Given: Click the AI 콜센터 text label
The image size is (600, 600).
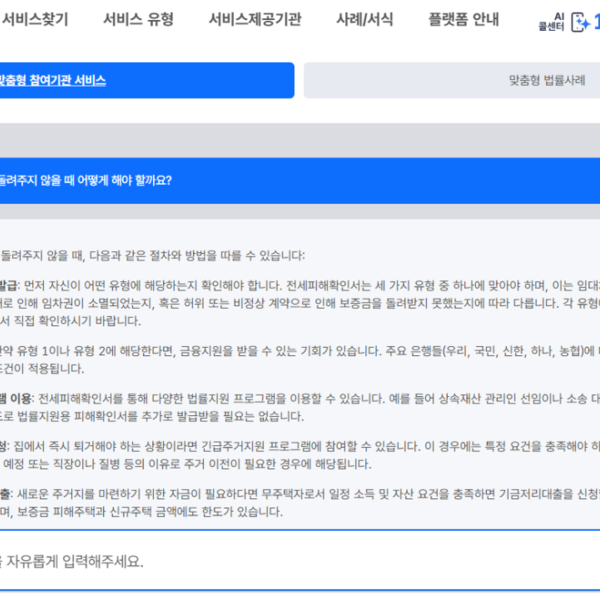Looking at the screenshot, I should (551, 24).
